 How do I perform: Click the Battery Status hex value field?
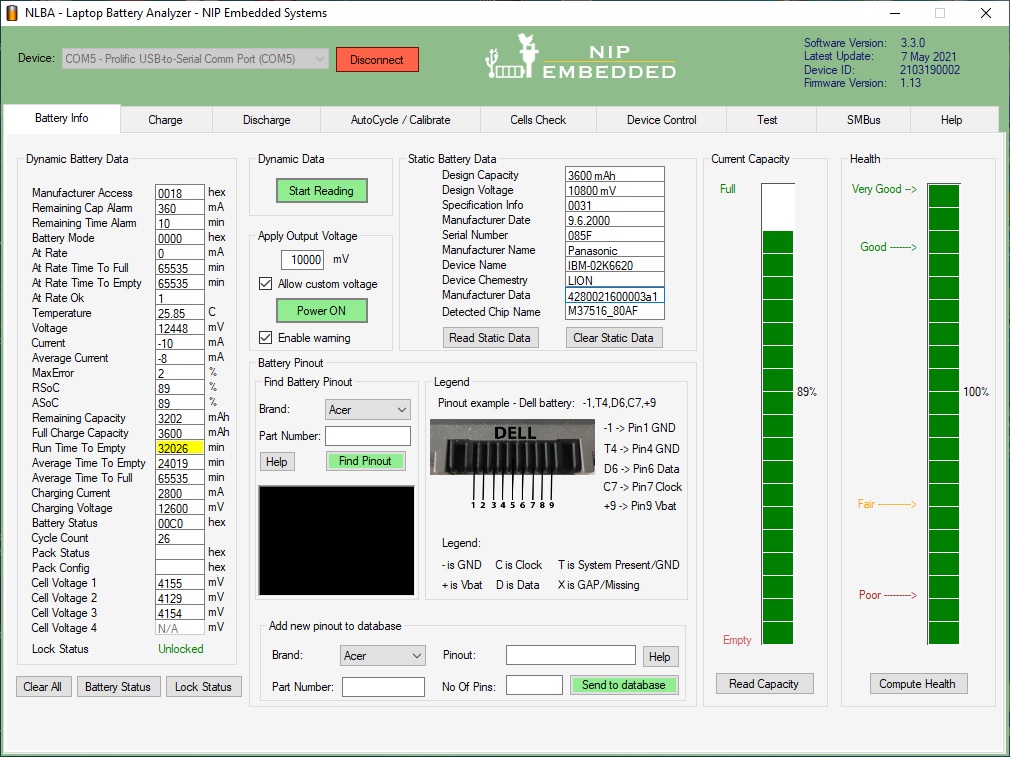[x=180, y=523]
